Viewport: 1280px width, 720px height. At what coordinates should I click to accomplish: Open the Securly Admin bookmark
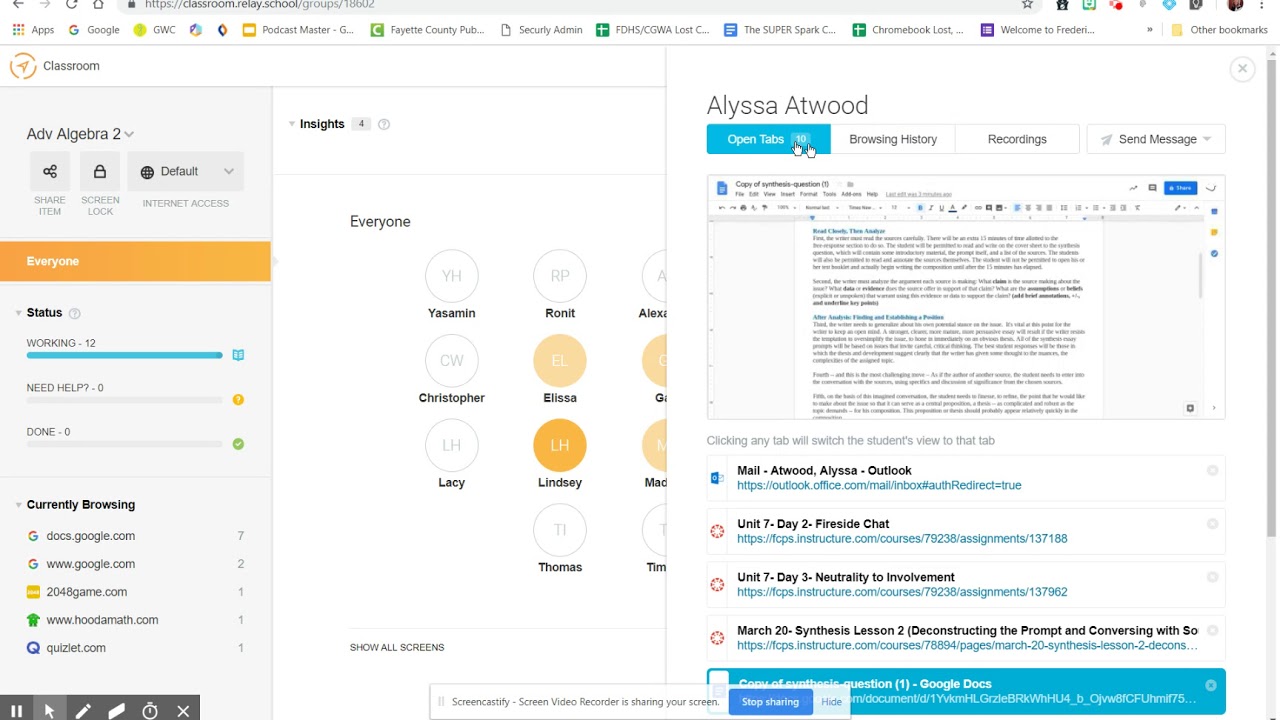pyautogui.click(x=541, y=30)
